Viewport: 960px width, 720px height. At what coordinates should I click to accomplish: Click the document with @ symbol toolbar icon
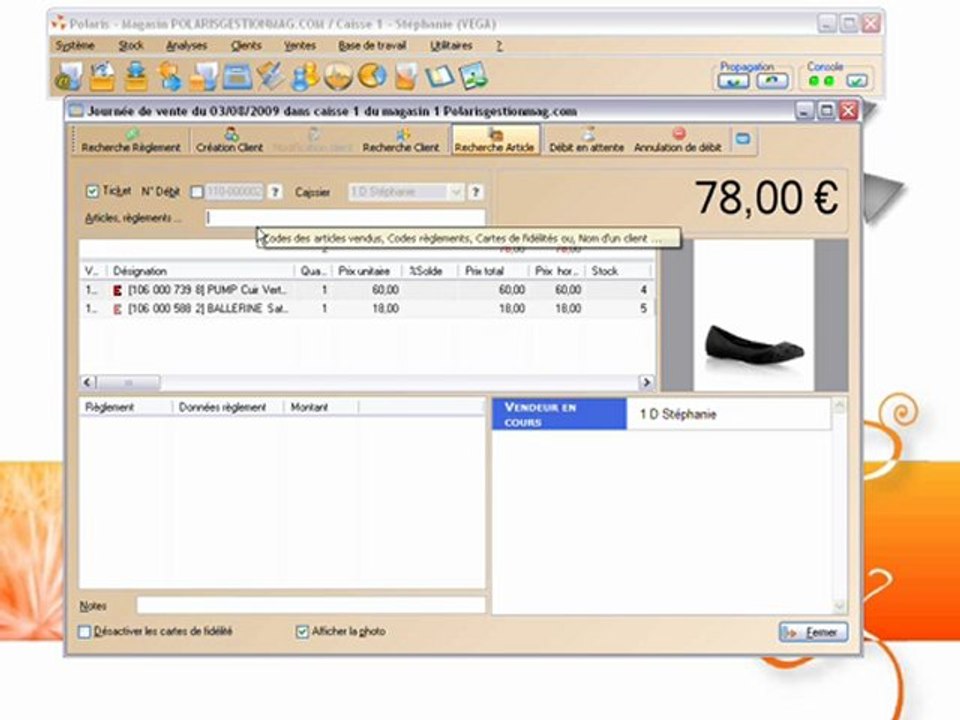[x=68, y=77]
